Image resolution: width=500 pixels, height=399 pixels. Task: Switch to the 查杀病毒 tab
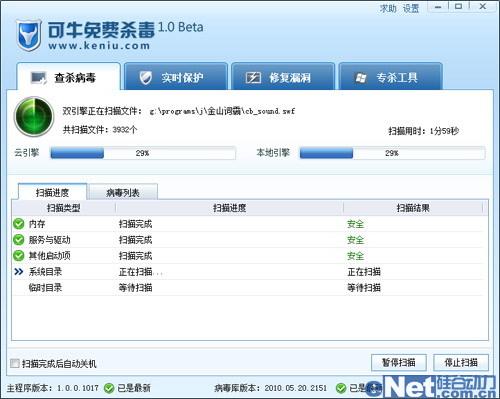point(68,76)
